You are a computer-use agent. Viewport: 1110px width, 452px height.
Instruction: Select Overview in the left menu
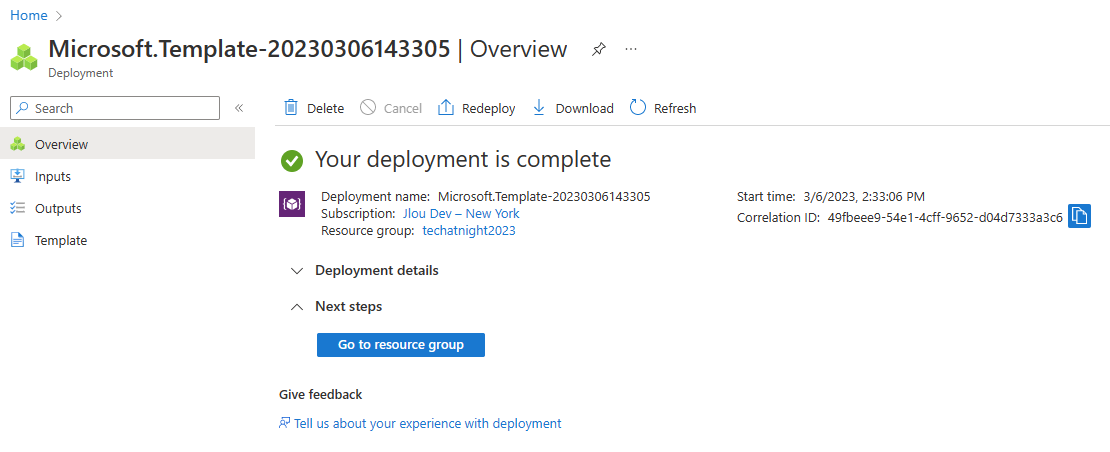(127, 144)
